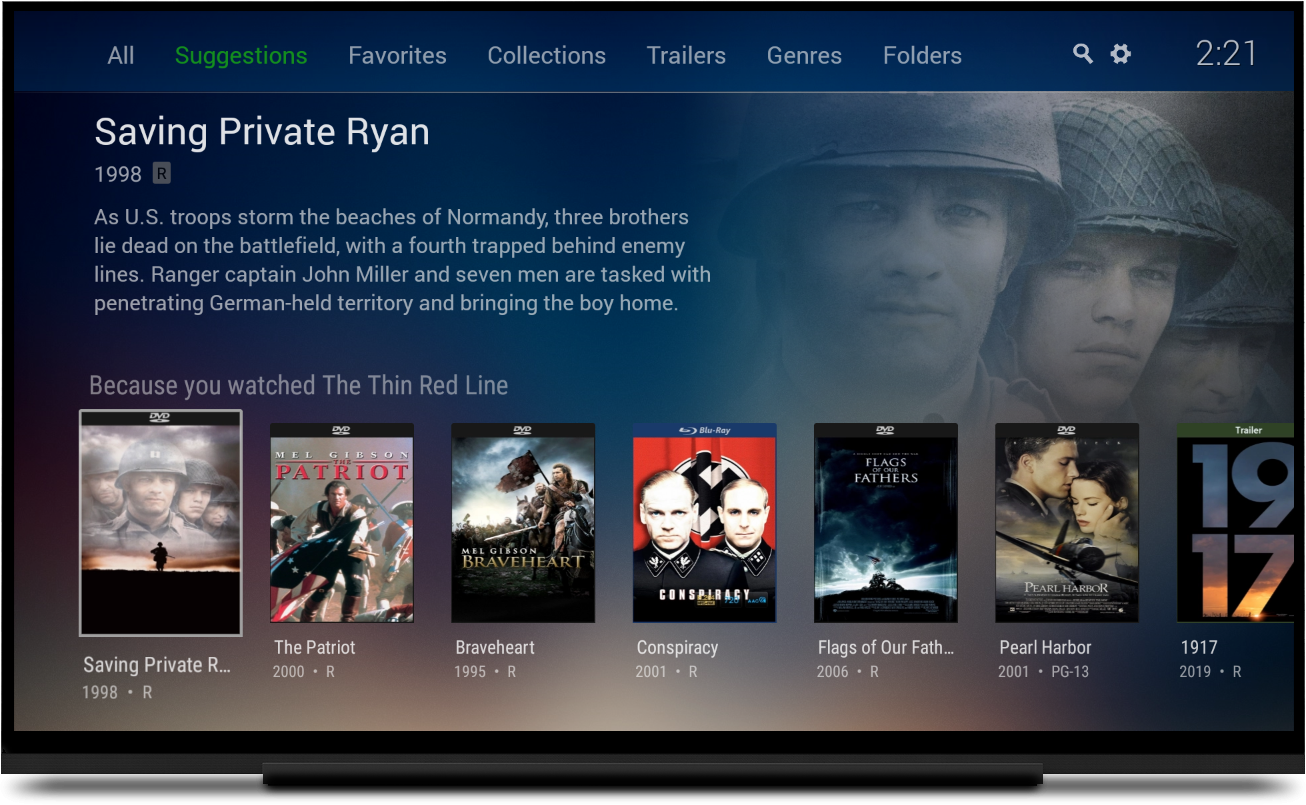
Task: Click '1995 • R' under Braveheart
Action: point(485,672)
